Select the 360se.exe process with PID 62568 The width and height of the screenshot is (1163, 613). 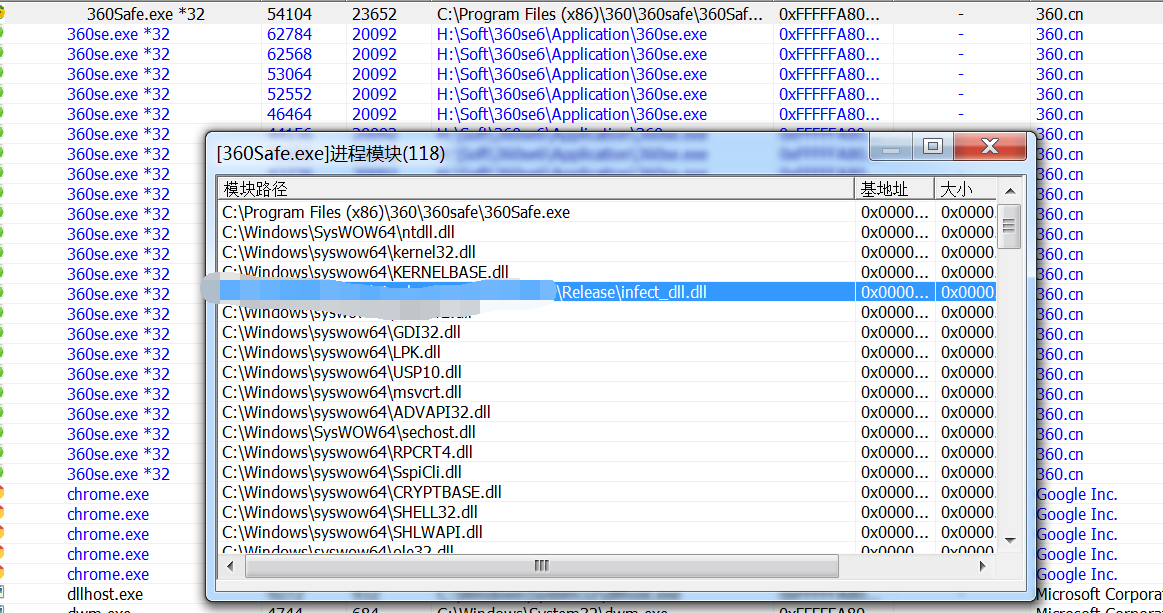118,54
